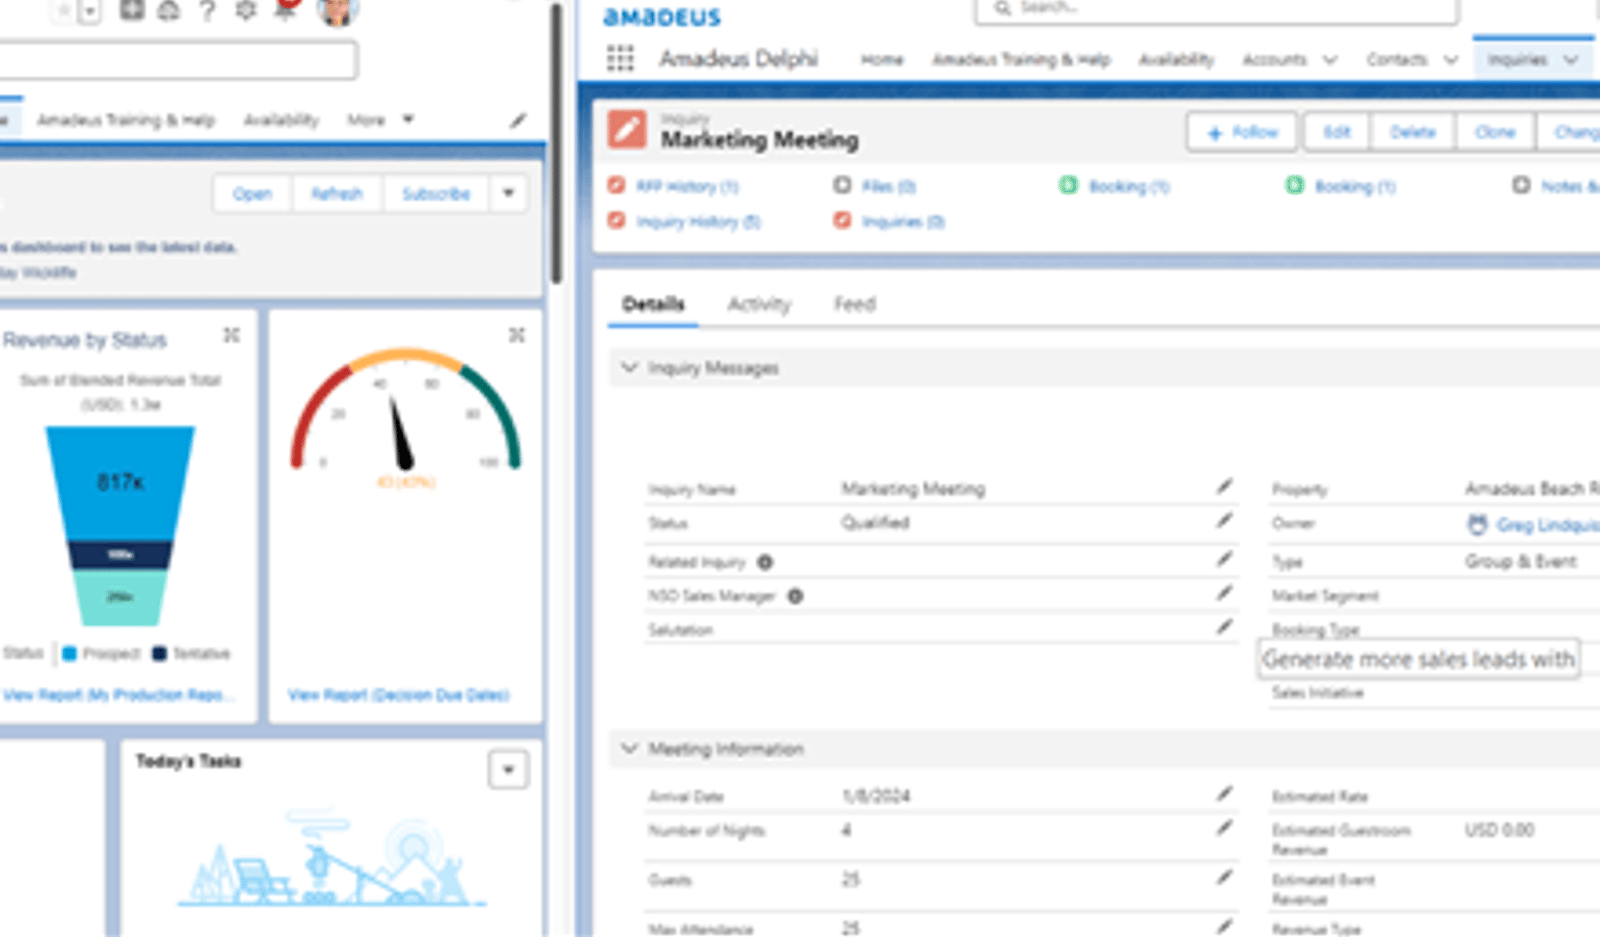Collapse the Meeting Information section

[x=629, y=748]
